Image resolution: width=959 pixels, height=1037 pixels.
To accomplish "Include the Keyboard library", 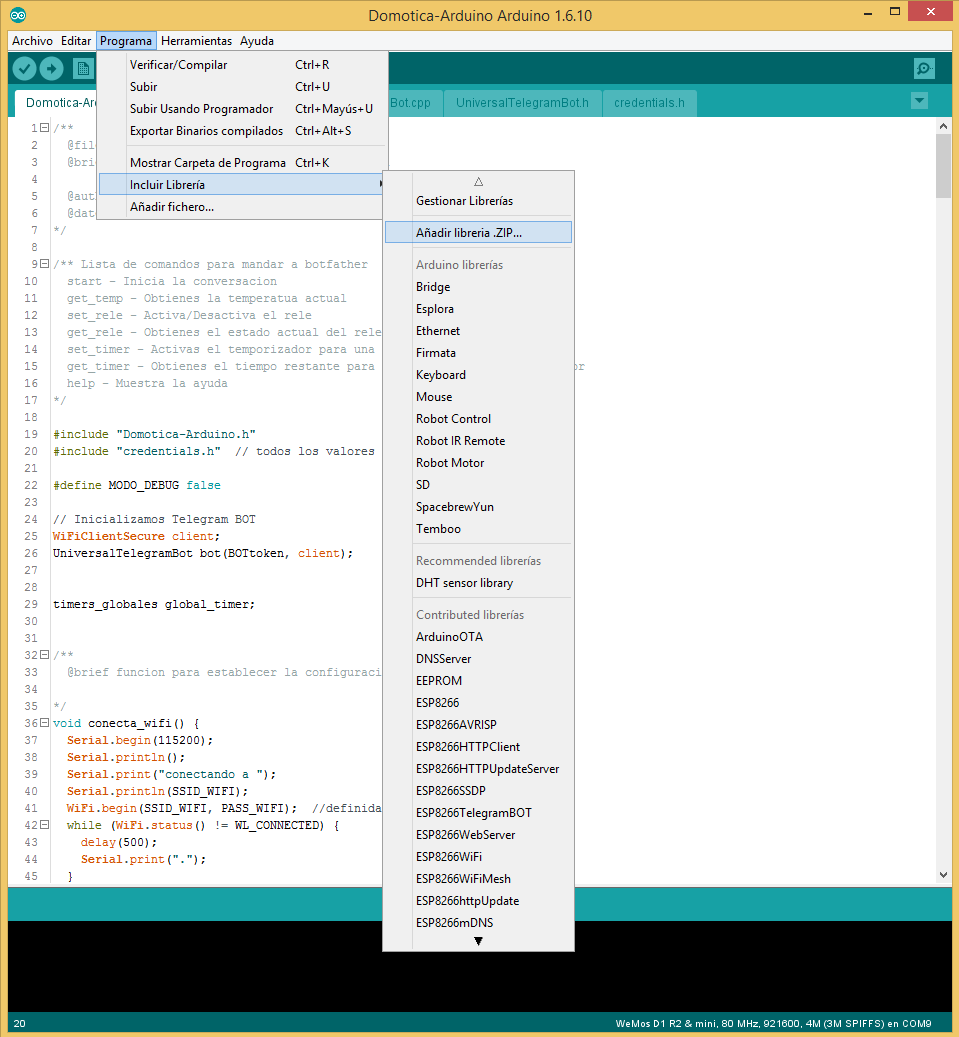I will pos(478,374).
